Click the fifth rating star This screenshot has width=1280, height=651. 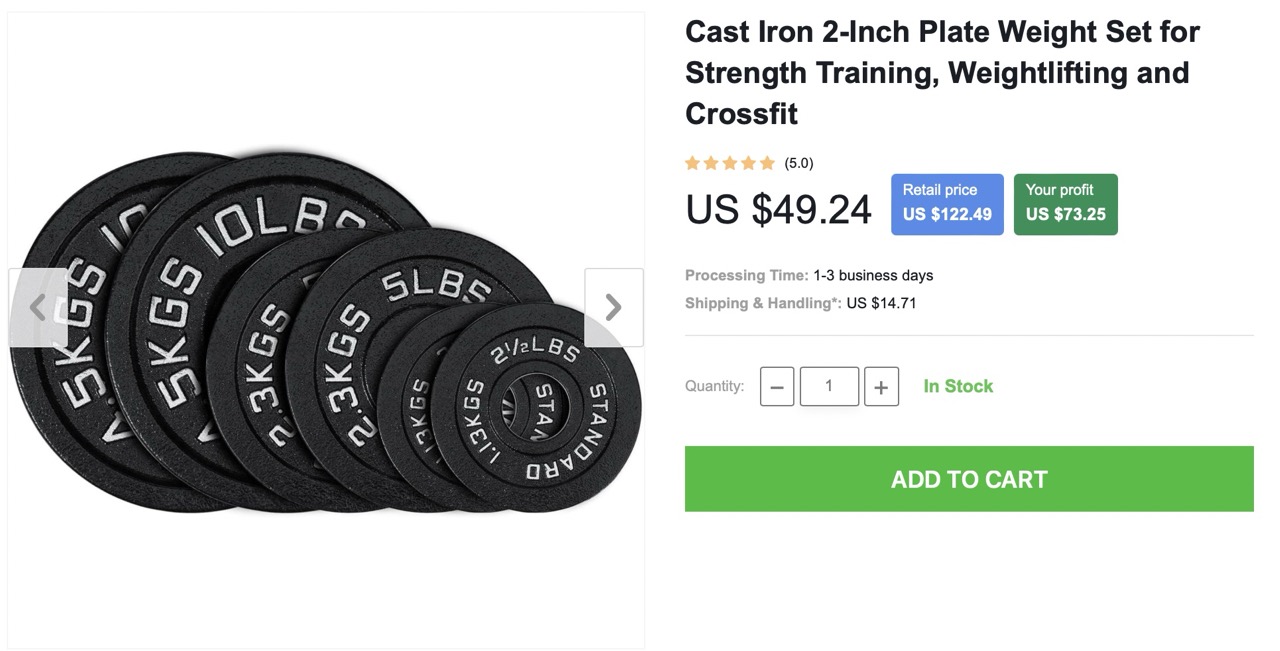coord(767,163)
